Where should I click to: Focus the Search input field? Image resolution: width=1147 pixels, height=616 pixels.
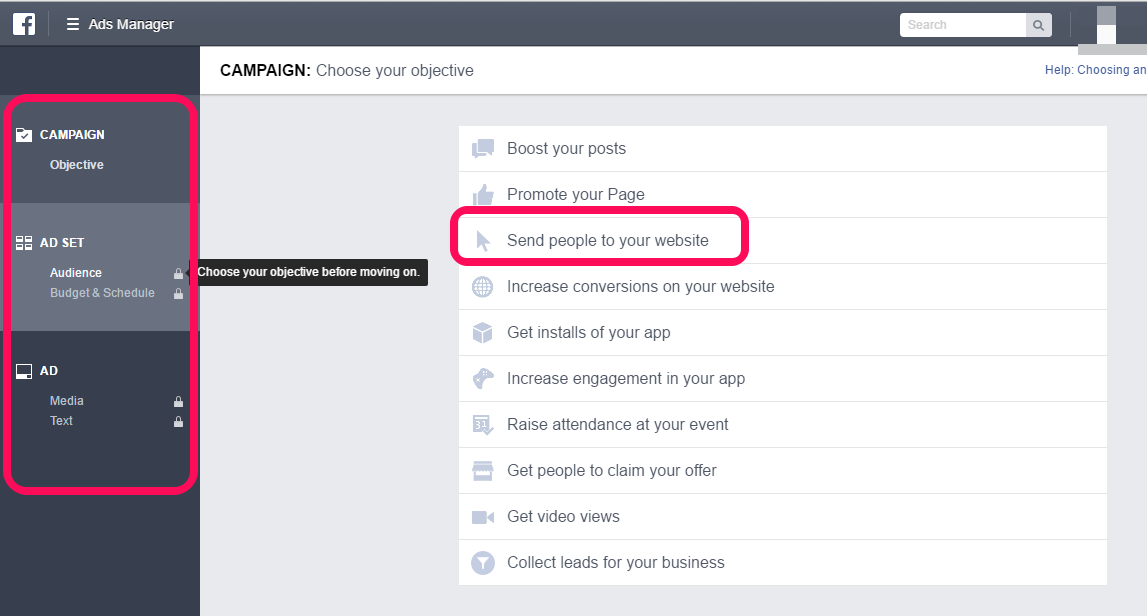[963, 25]
